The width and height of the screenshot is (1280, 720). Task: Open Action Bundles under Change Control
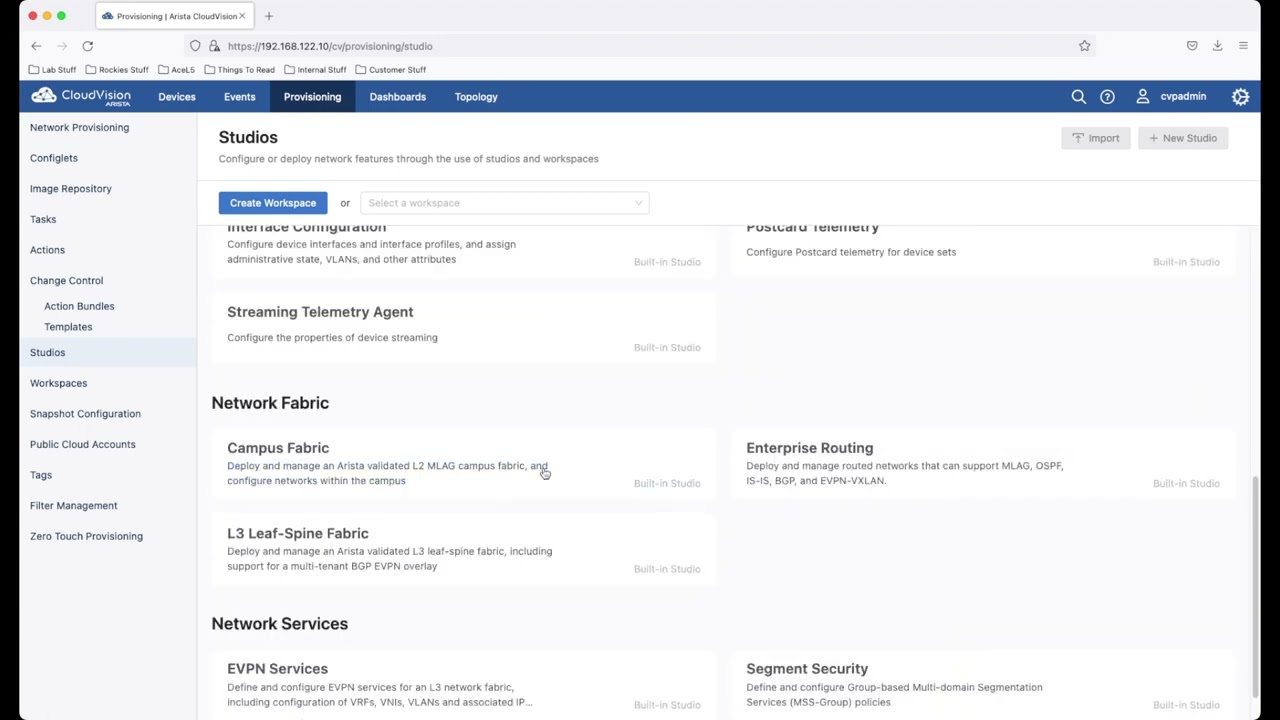(79, 306)
